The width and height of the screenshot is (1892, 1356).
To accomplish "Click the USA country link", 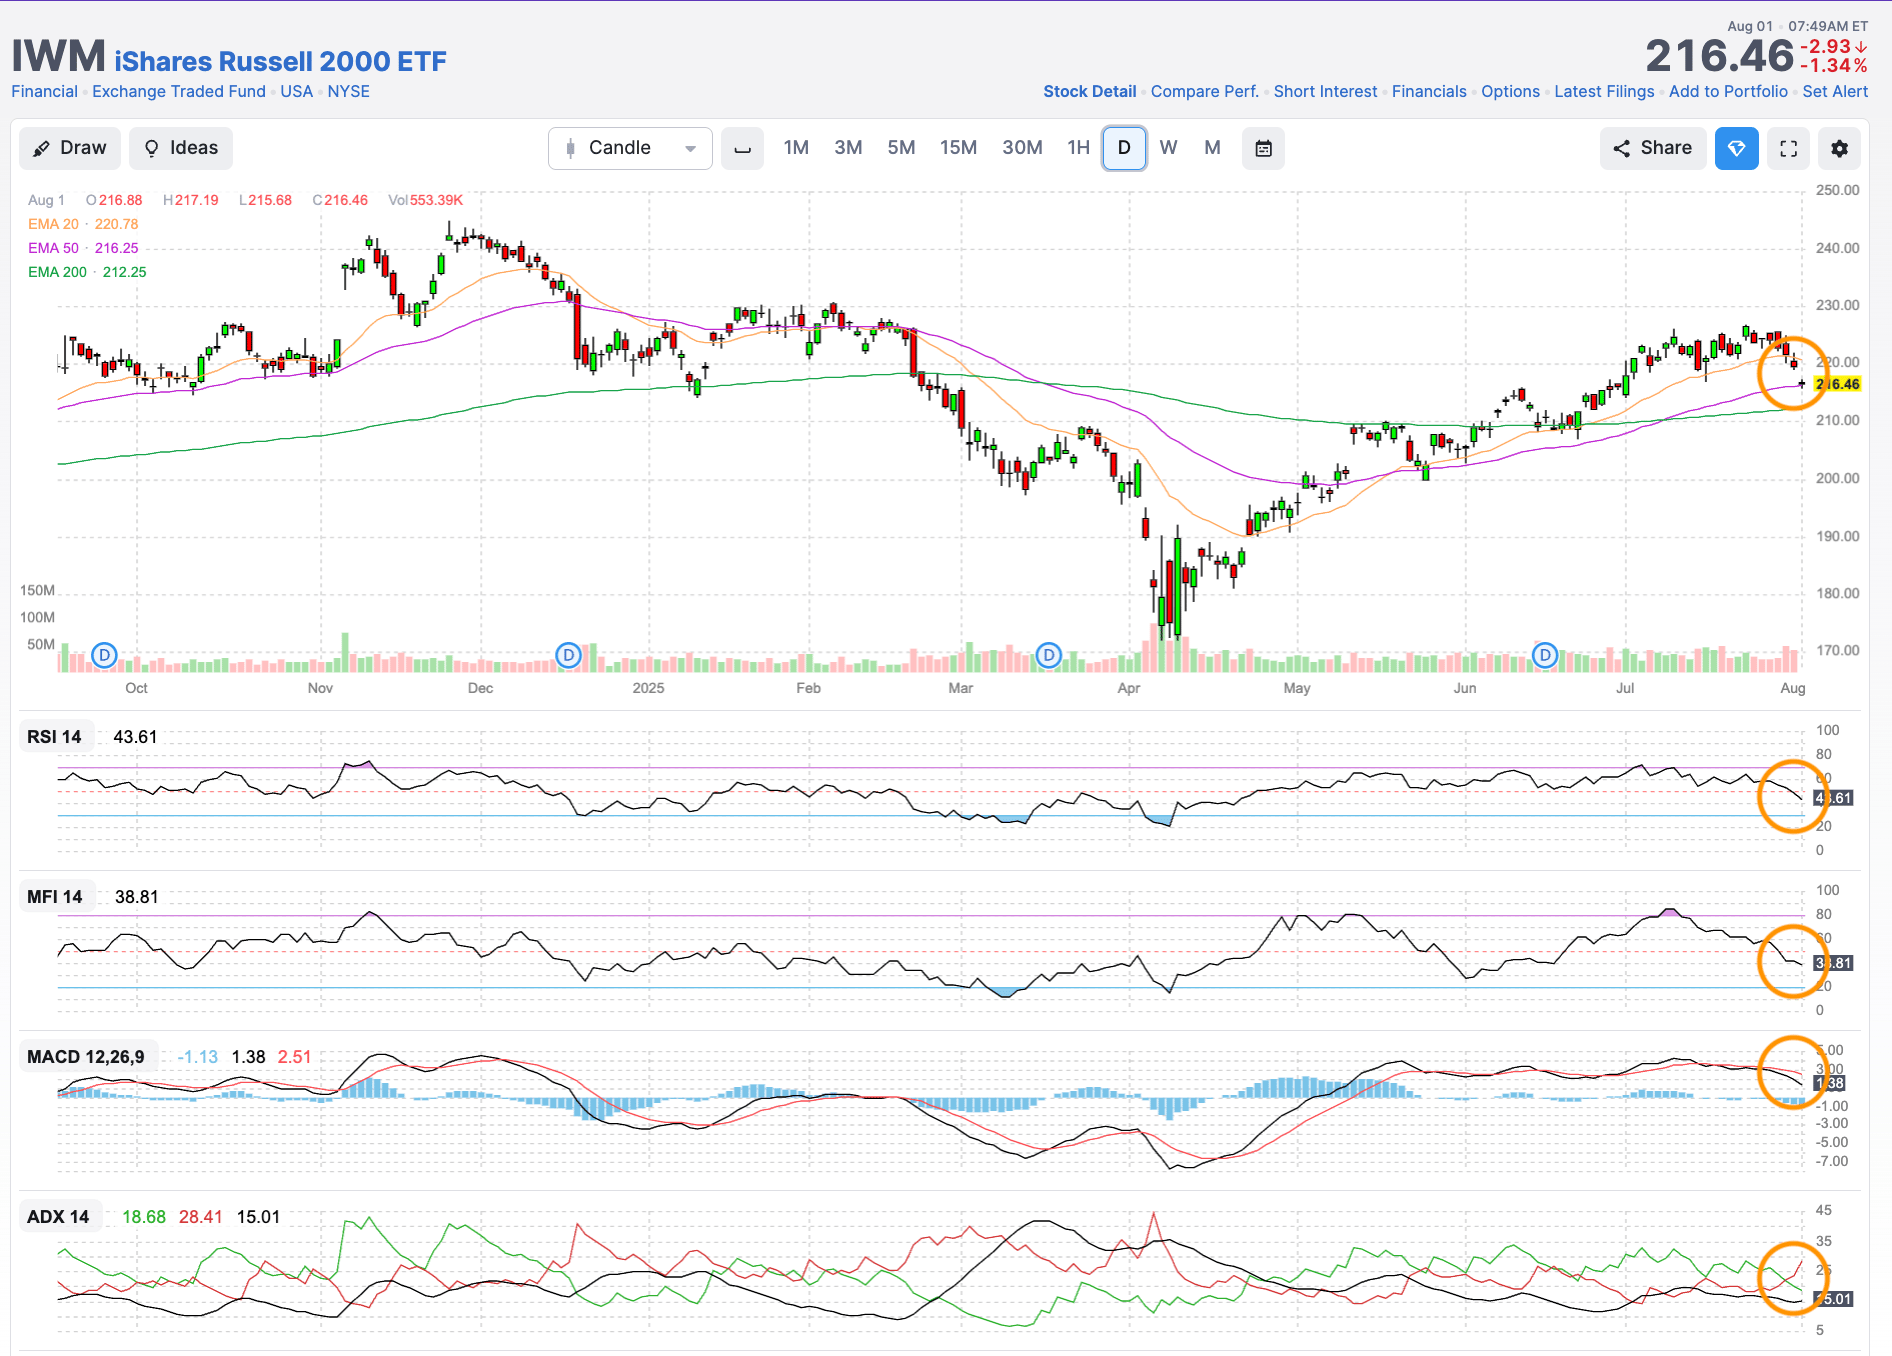I will pyautogui.click(x=296, y=91).
